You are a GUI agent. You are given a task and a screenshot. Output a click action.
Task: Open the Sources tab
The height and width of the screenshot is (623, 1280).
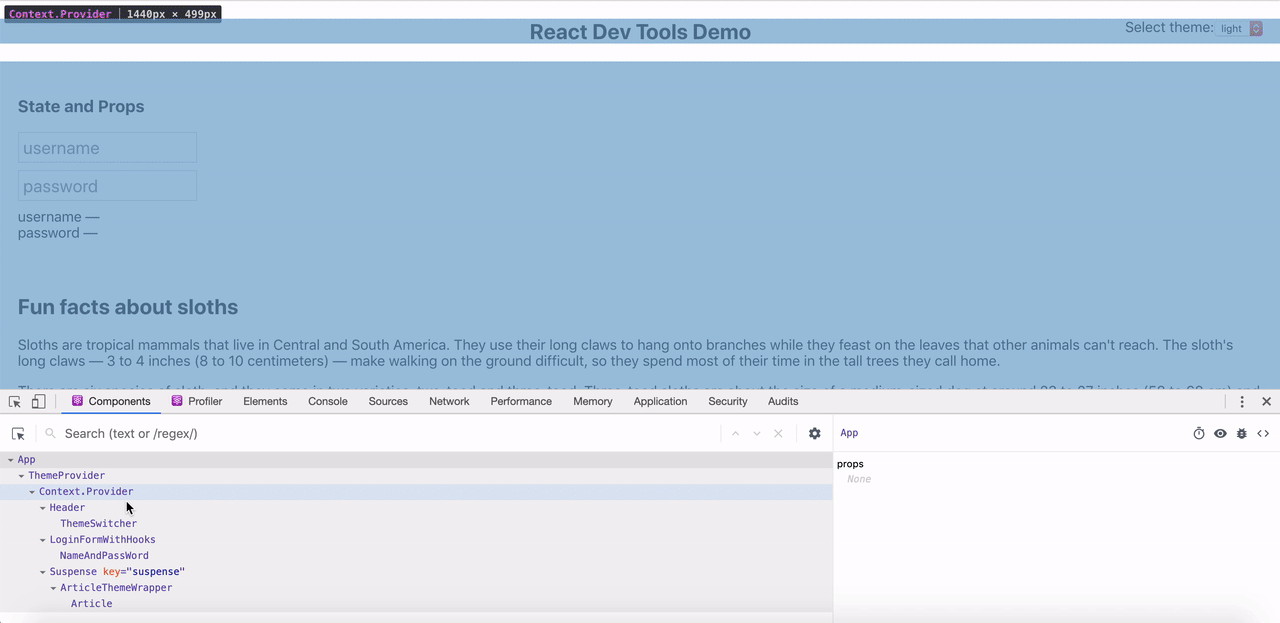[x=388, y=402]
